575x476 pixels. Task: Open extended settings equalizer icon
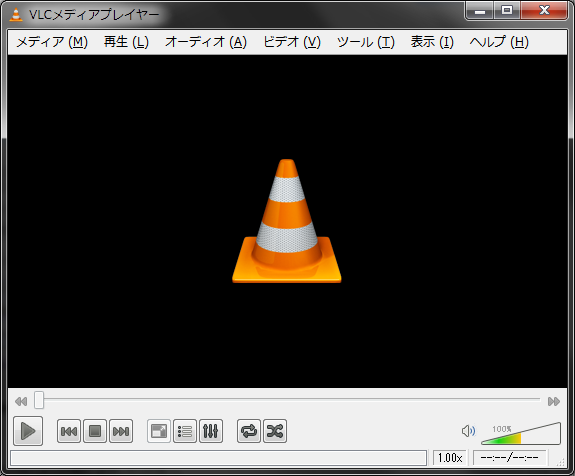tap(211, 431)
